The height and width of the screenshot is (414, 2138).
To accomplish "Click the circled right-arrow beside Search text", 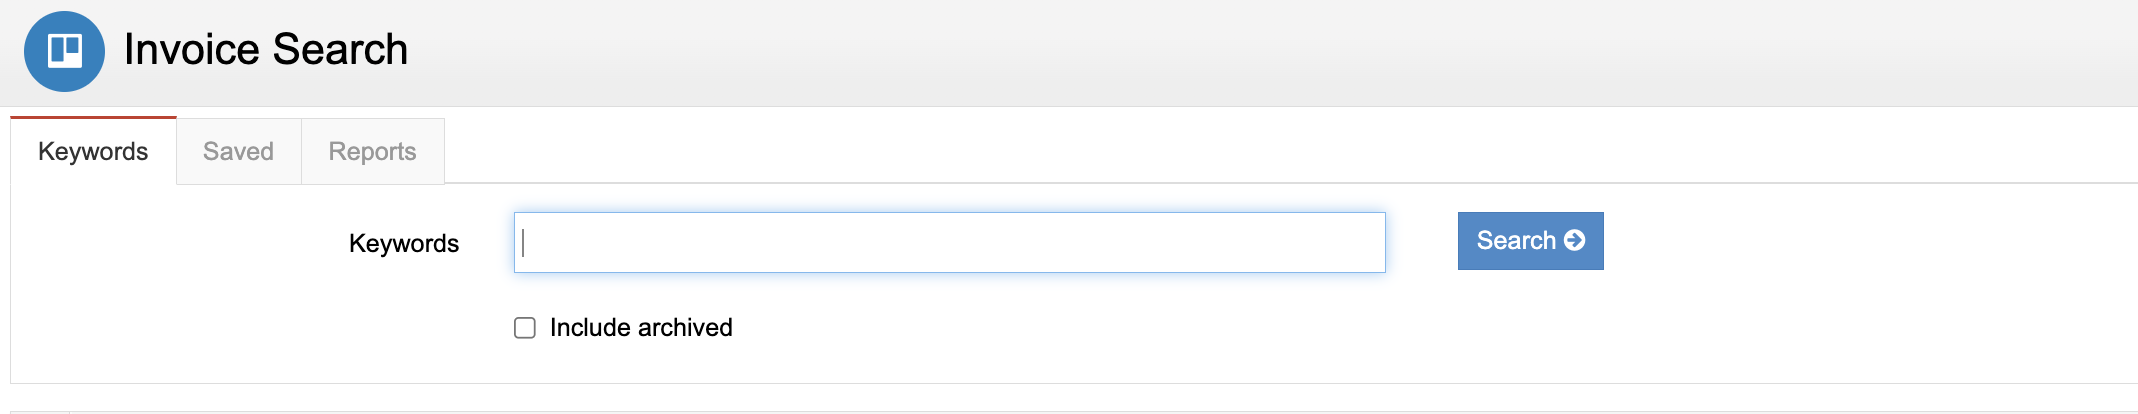I will click(x=1574, y=241).
